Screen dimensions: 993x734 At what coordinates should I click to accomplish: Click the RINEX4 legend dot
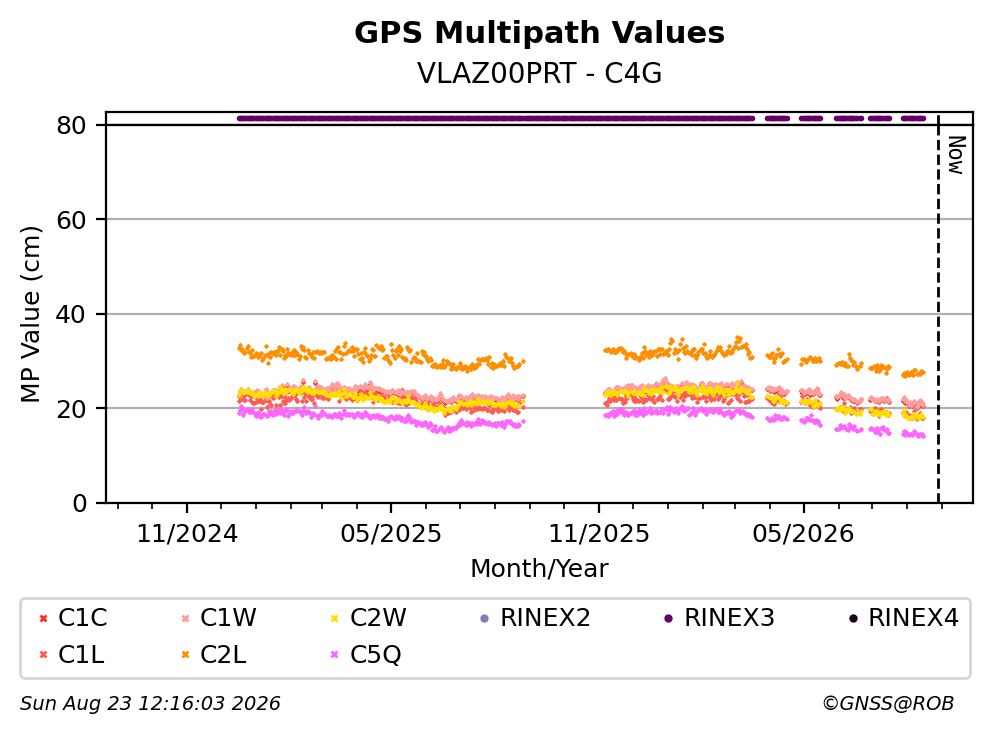tap(853, 619)
